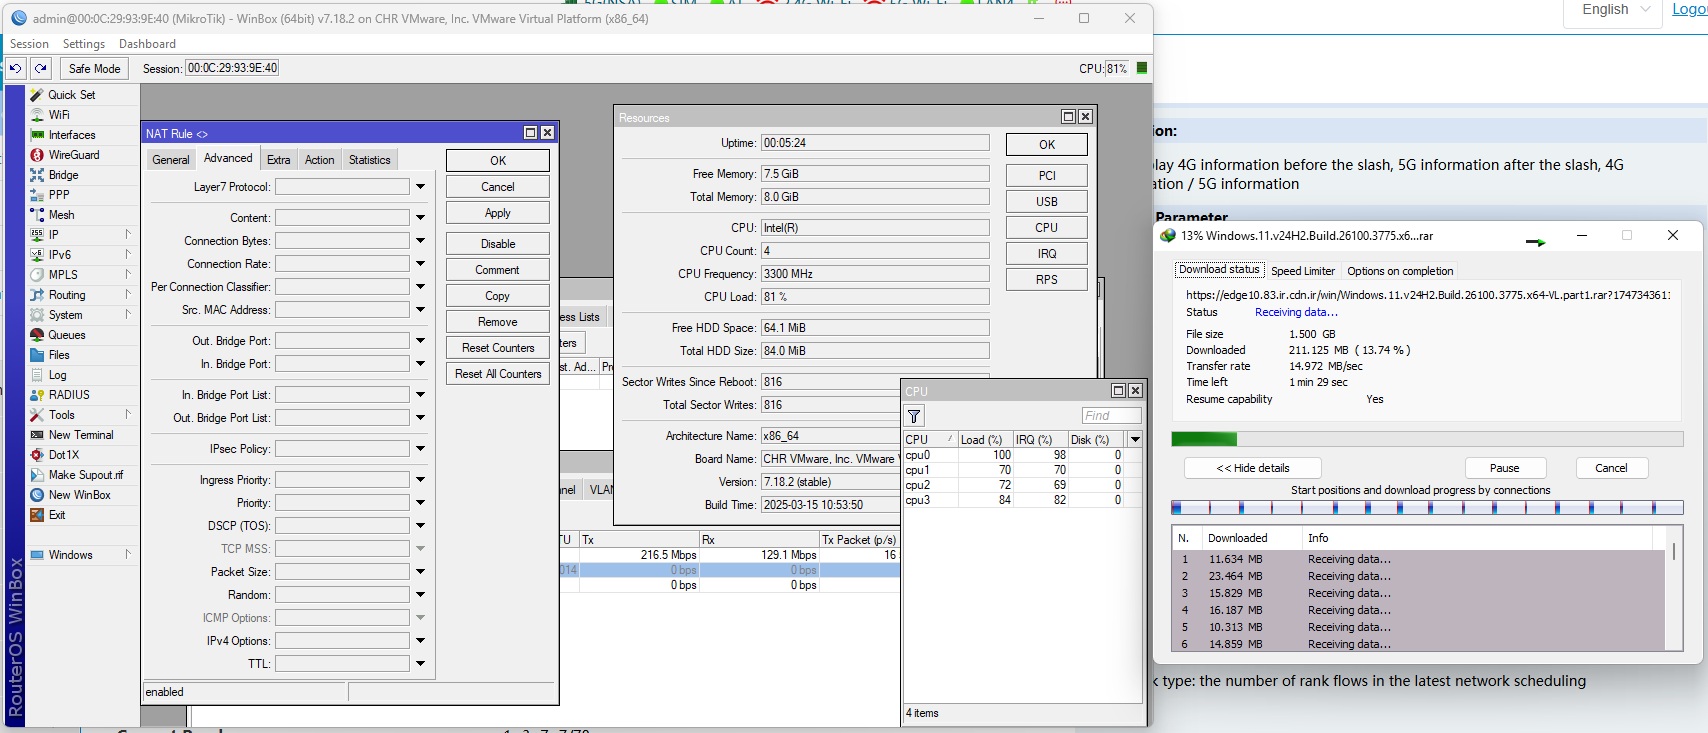Image resolution: width=1708 pixels, height=733 pixels.
Task: Click the Priority input field
Action: pyautogui.click(x=343, y=503)
